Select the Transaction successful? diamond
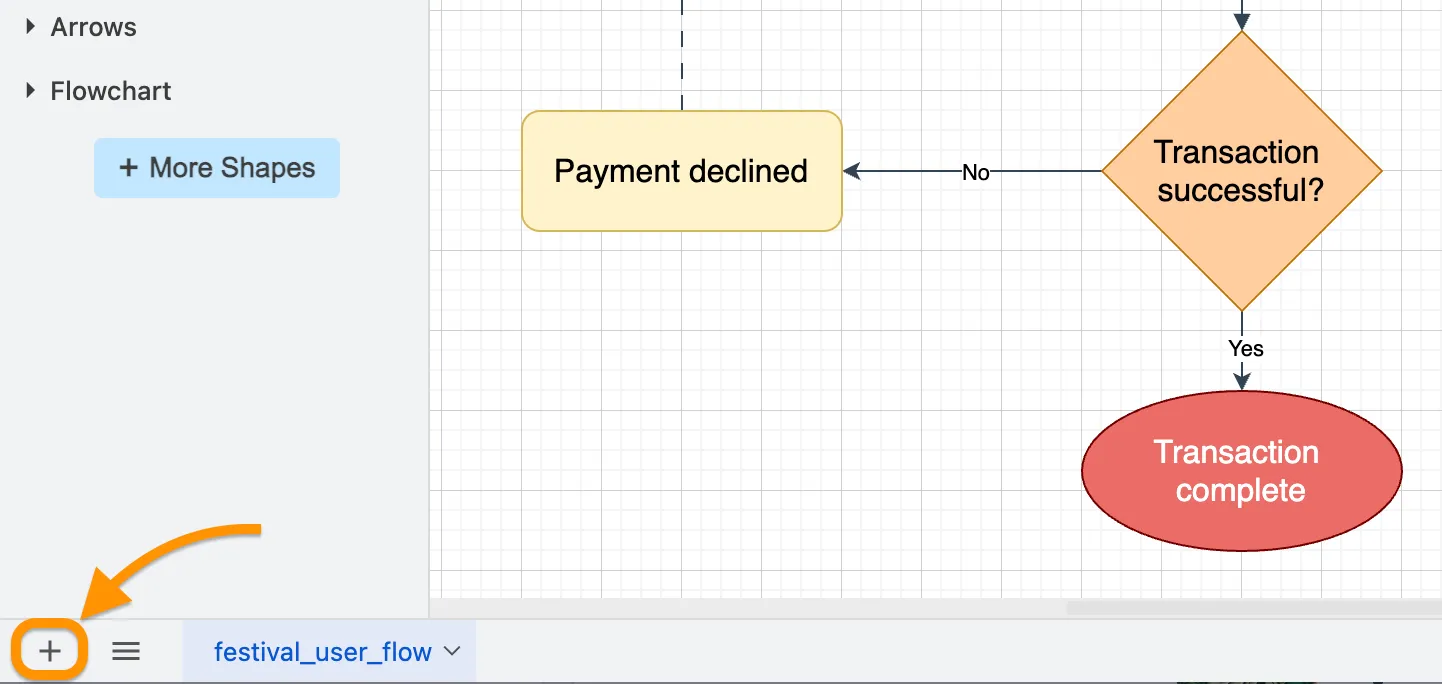The image size is (1442, 684). pos(1241,171)
